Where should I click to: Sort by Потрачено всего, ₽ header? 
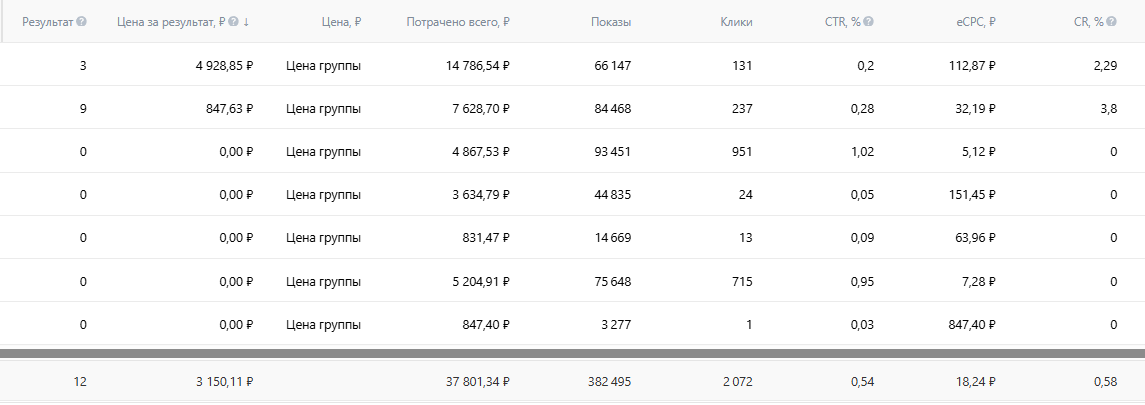click(458, 21)
